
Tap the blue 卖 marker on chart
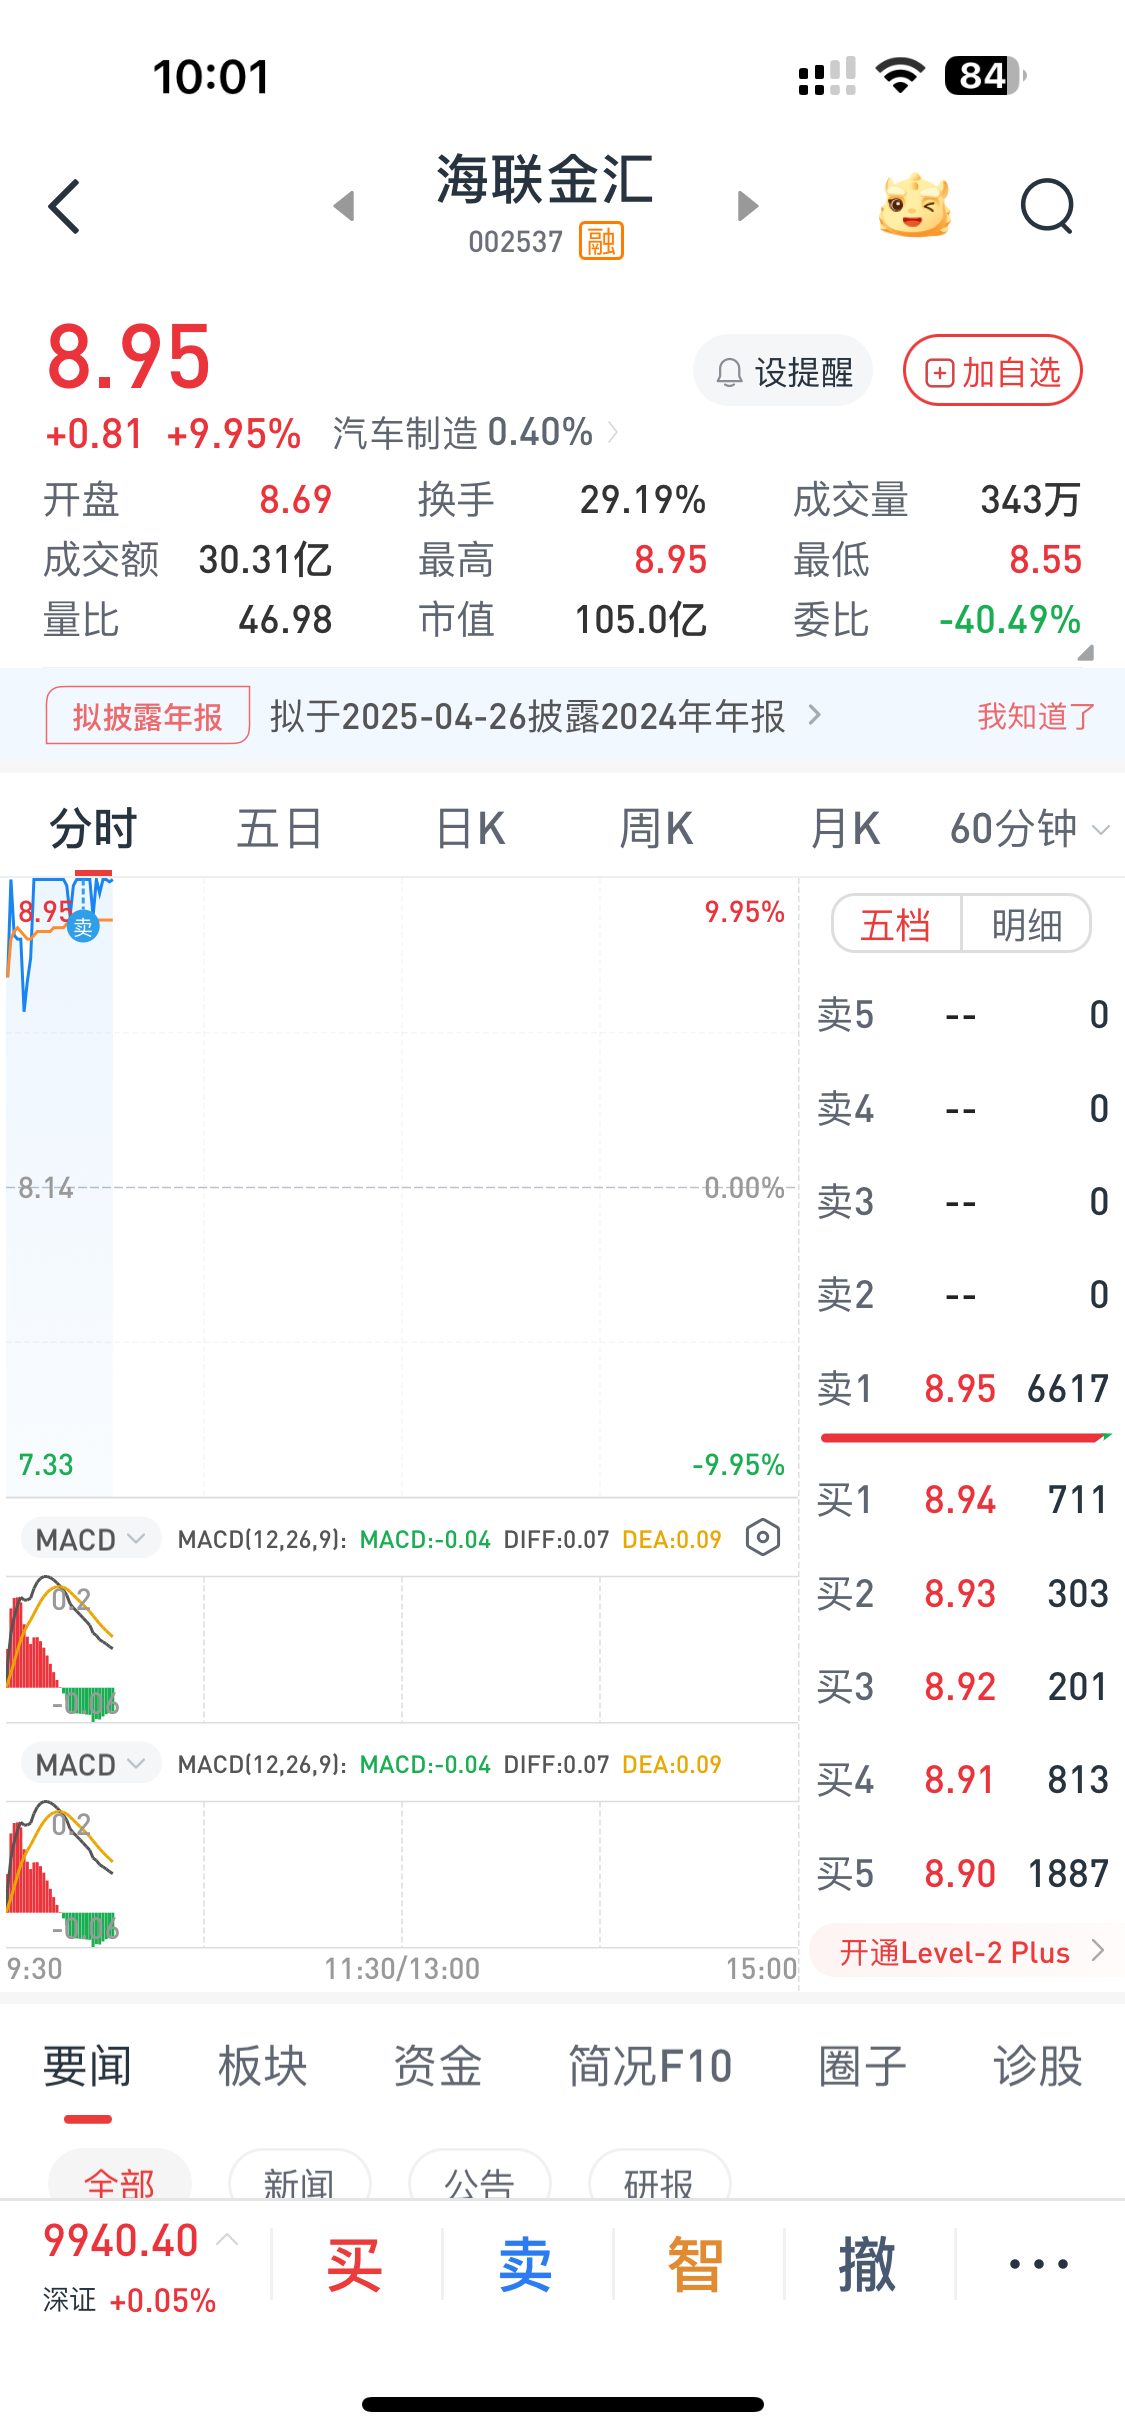83,927
